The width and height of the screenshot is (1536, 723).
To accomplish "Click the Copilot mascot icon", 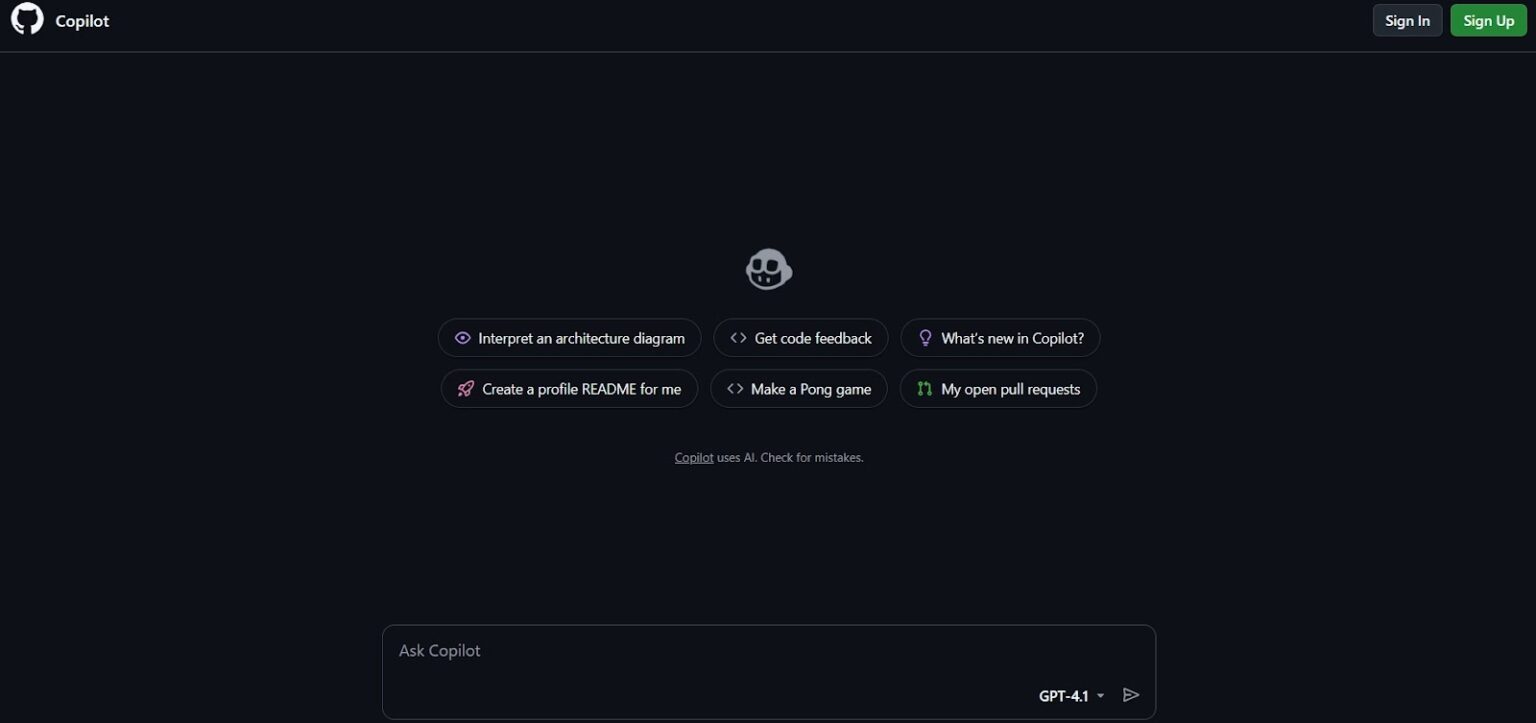I will (768, 268).
